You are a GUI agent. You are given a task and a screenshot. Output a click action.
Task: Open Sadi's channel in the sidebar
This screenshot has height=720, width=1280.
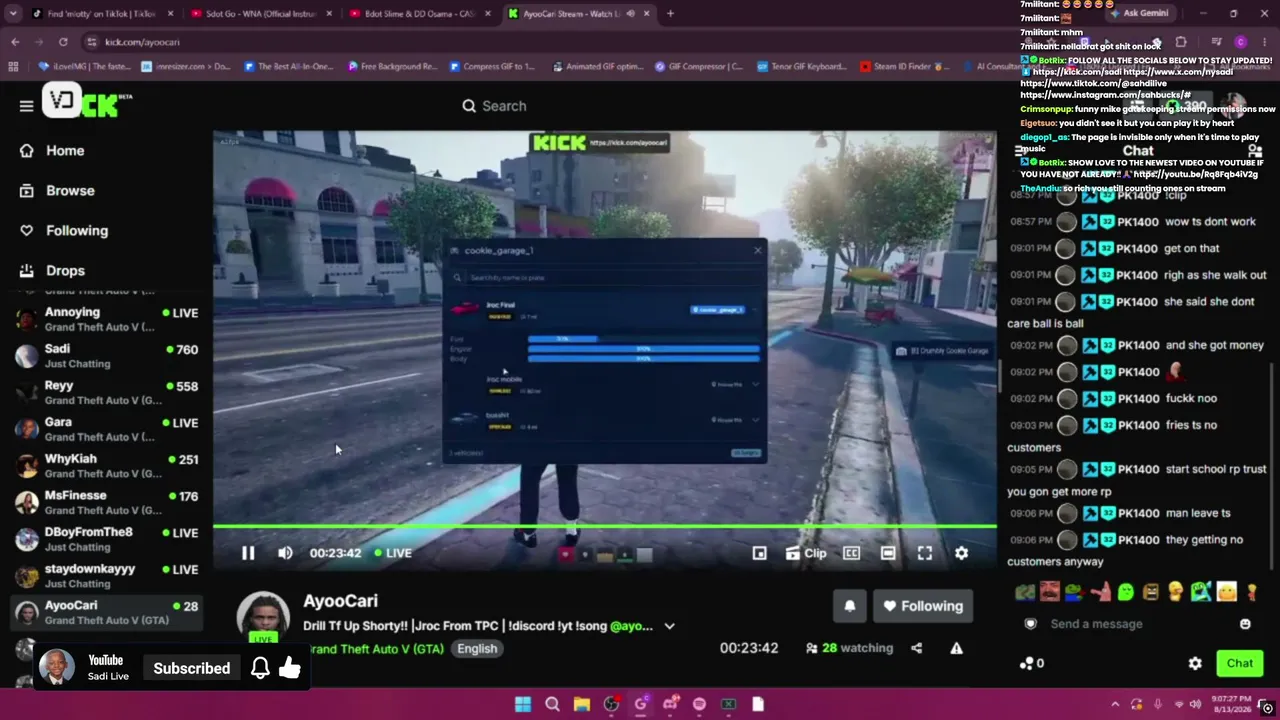[107, 356]
